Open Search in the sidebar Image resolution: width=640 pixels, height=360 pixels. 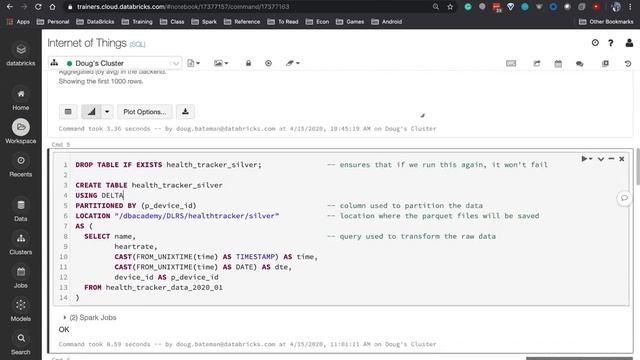click(21, 343)
